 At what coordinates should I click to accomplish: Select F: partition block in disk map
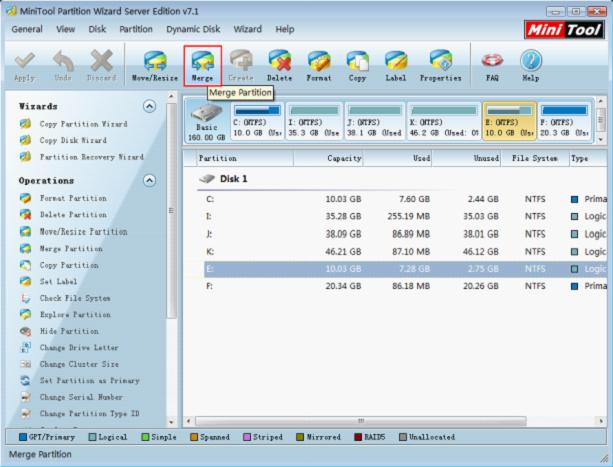[565, 121]
